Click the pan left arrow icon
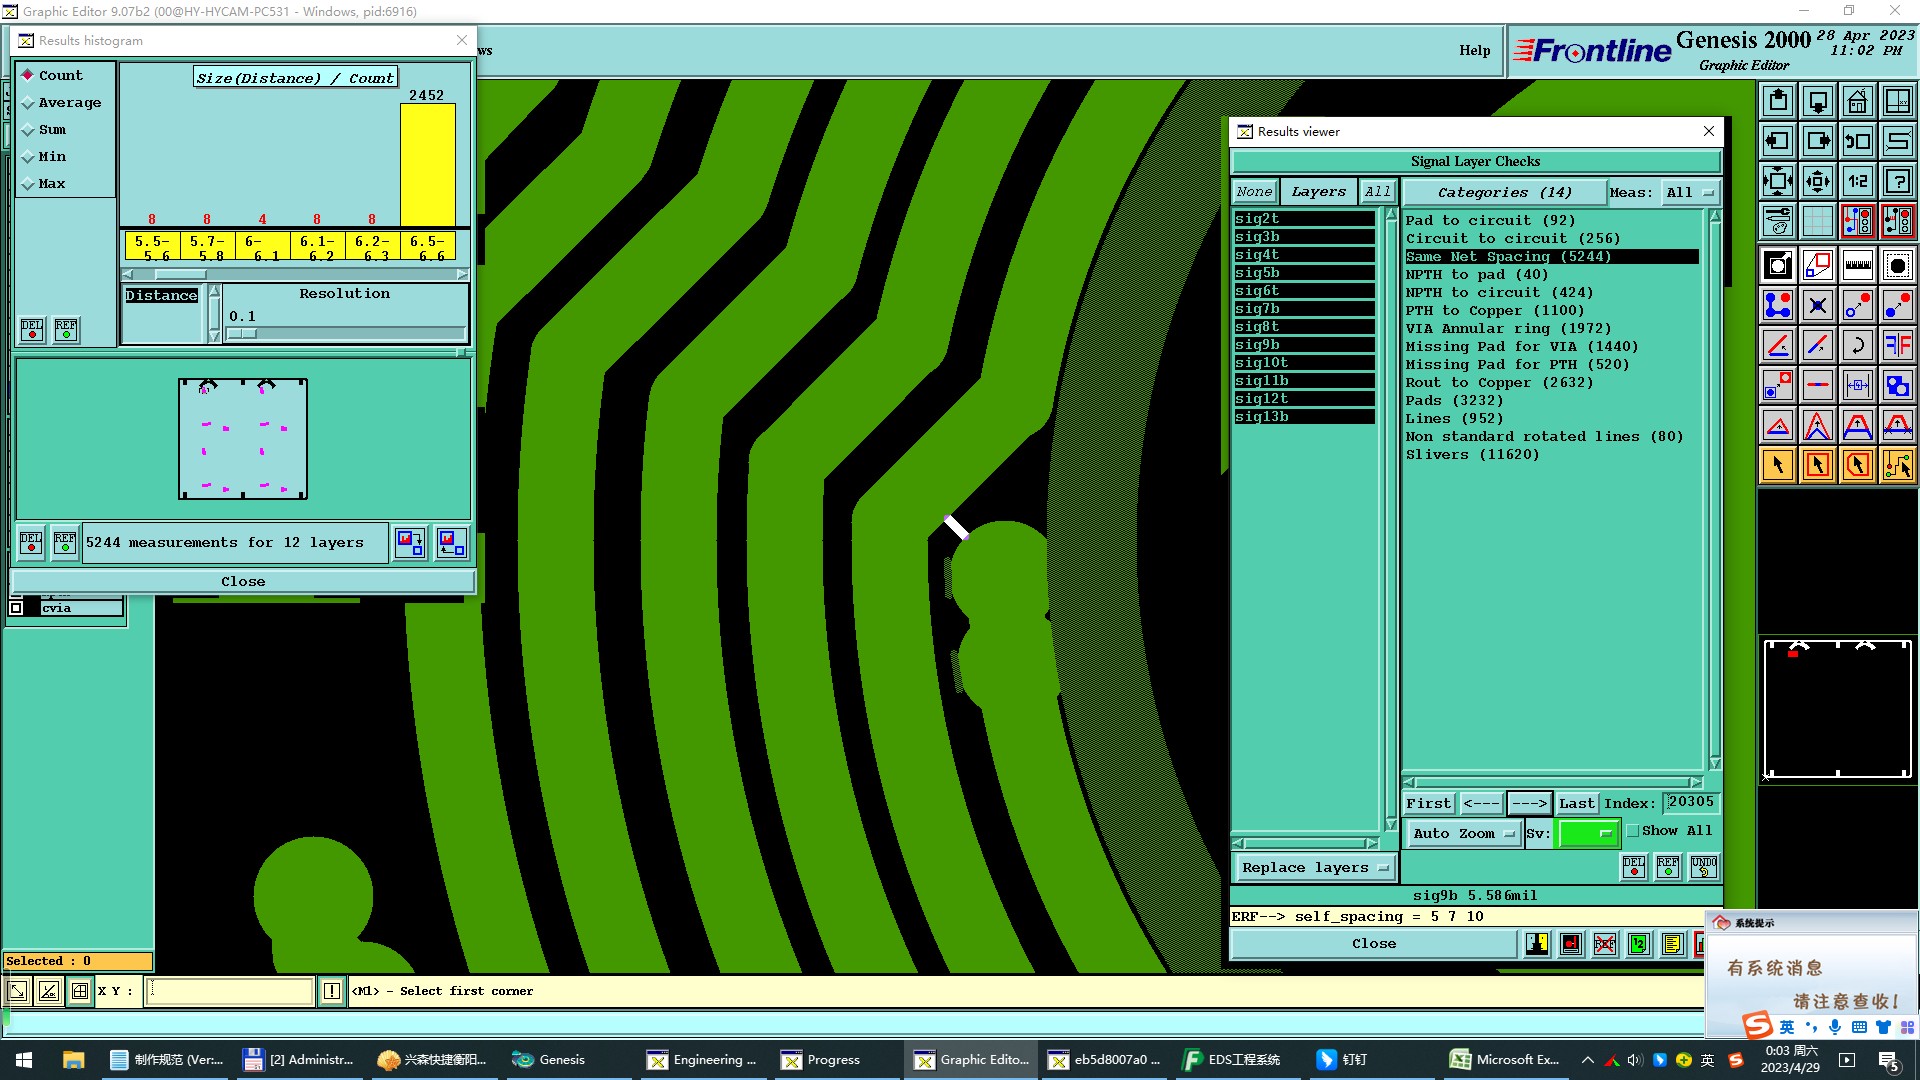Screen dimensions: 1920x1080 (1778, 141)
